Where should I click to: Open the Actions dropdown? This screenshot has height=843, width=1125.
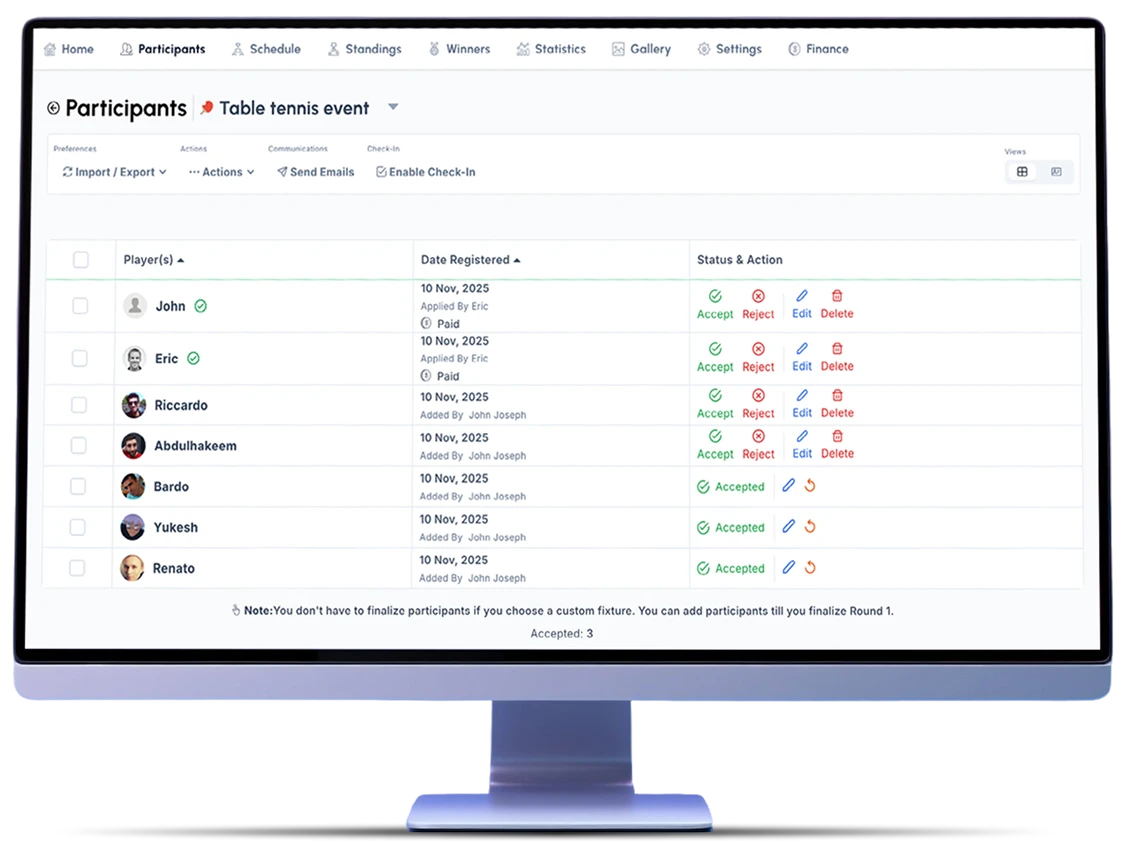click(222, 172)
